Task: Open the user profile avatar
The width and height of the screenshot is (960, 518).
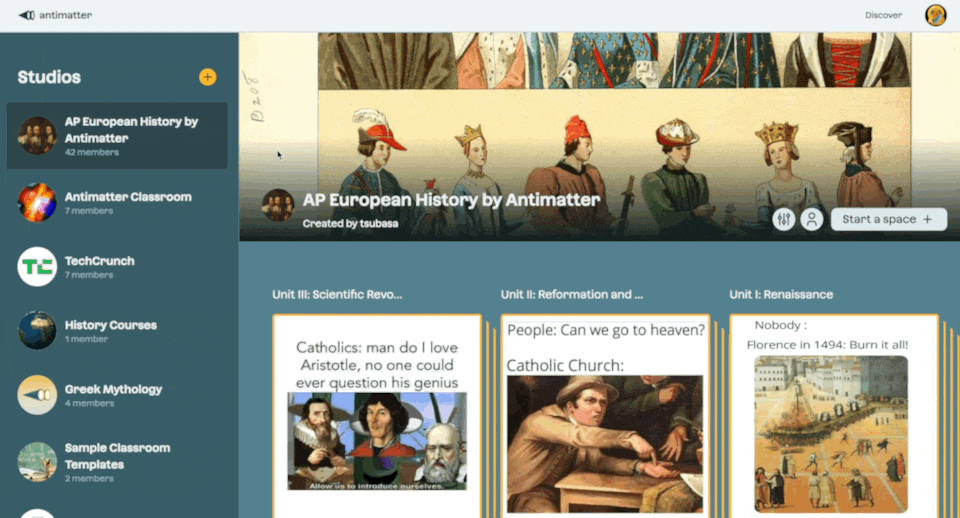Action: [x=936, y=15]
